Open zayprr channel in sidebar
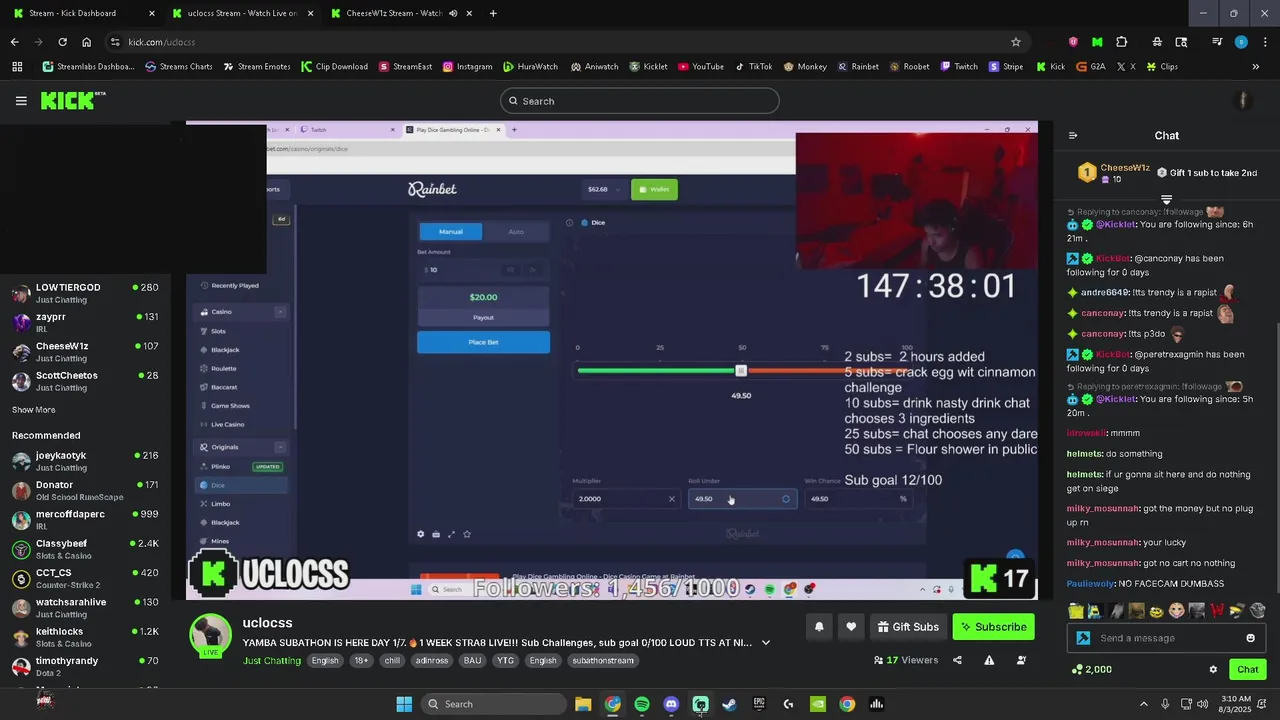 point(85,322)
